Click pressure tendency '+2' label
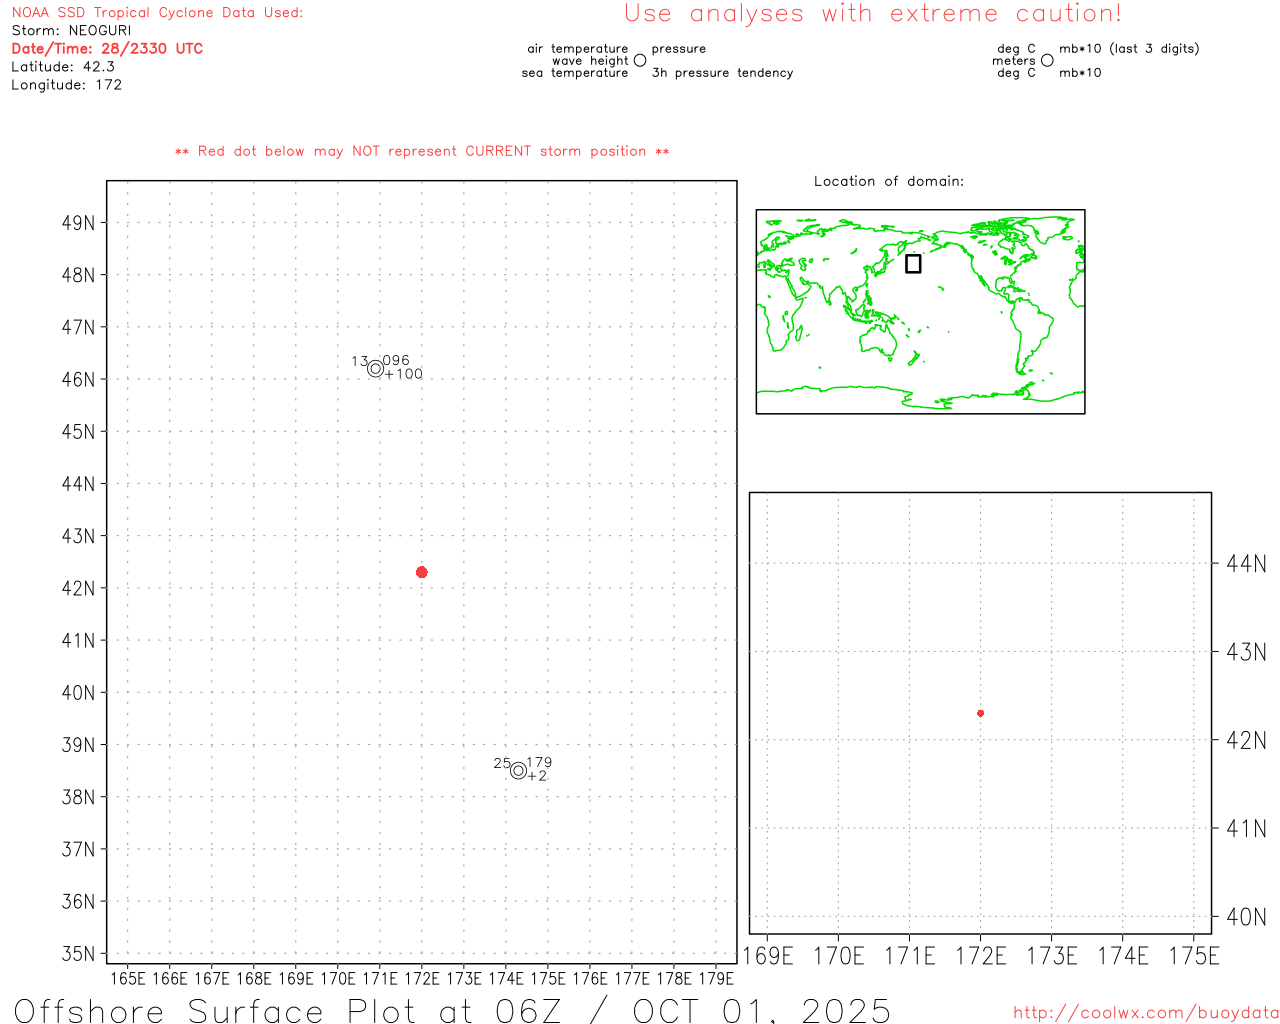Screen dimensions: 1280x1024 (x=537, y=776)
